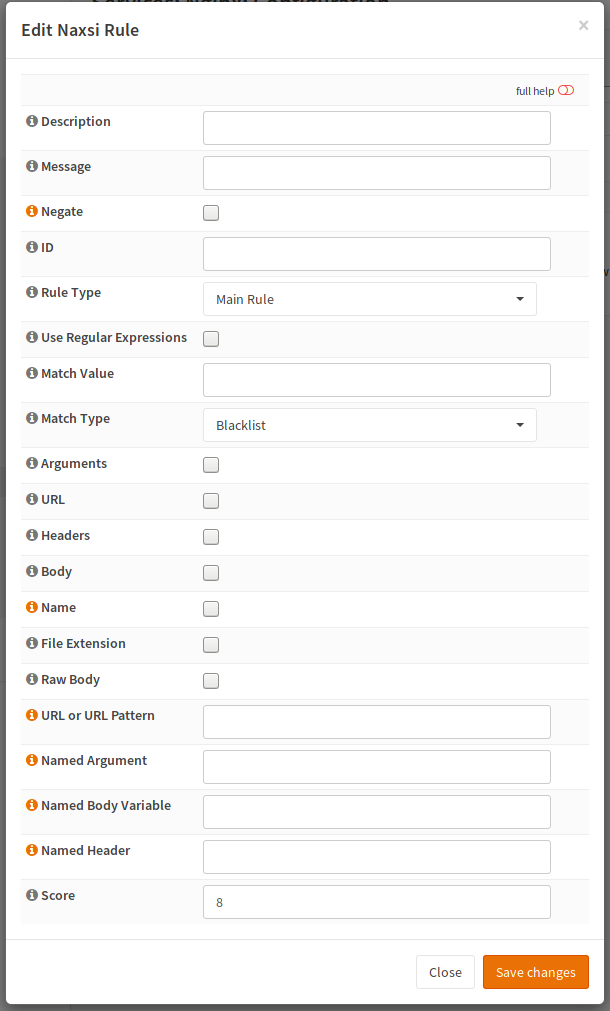Screen dimensions: 610x1011
Task: Click the orange info icon beside Named Header
Action: tap(32, 851)
